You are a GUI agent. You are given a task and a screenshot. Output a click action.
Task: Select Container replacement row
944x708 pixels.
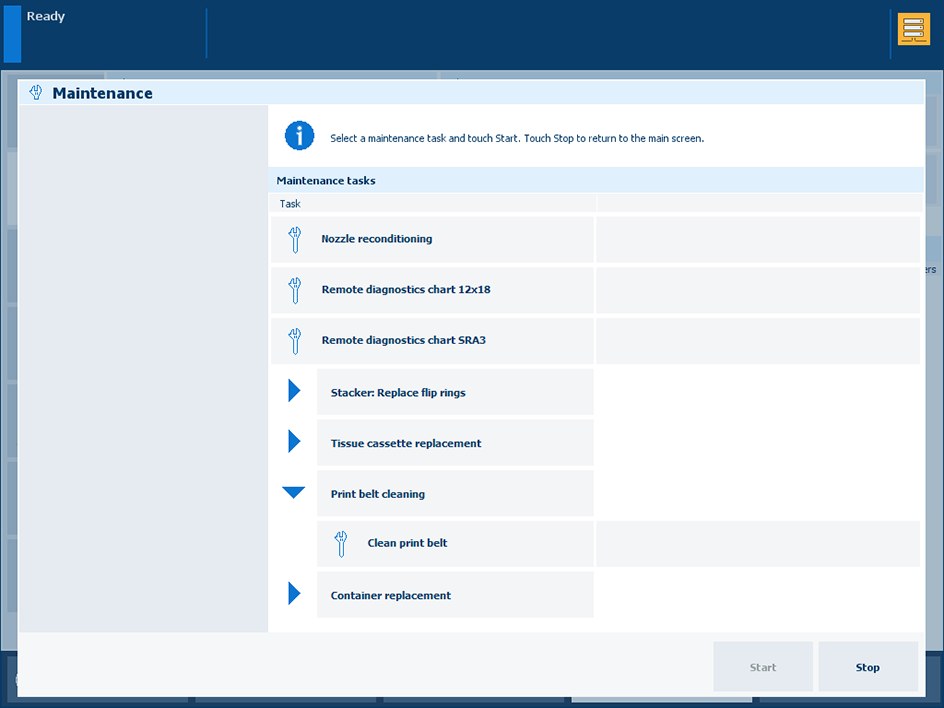point(455,594)
